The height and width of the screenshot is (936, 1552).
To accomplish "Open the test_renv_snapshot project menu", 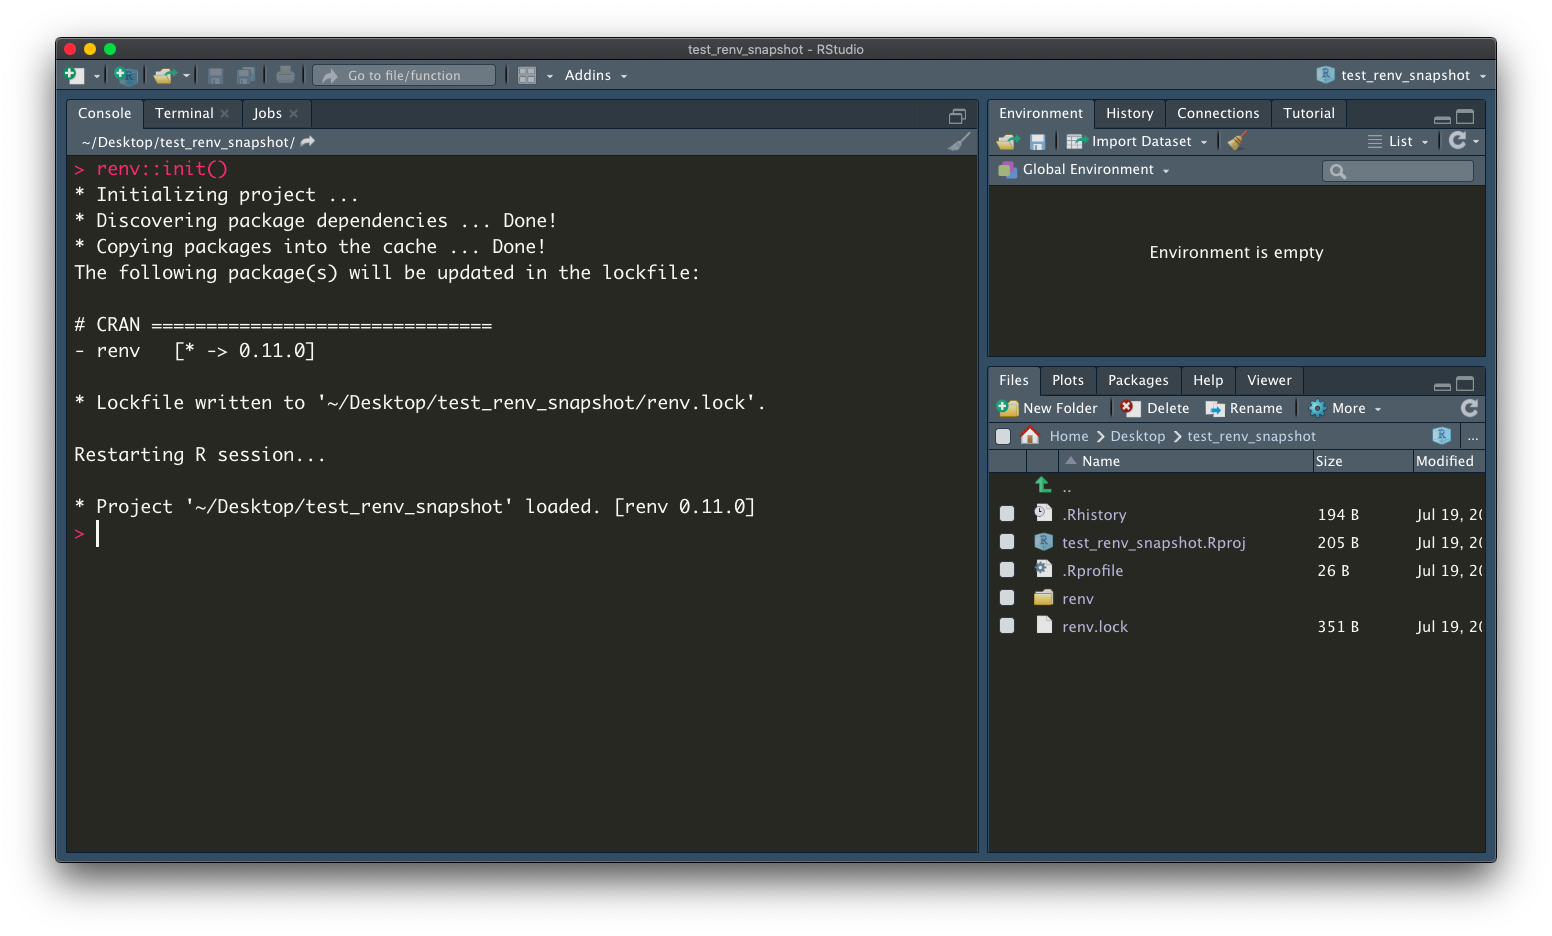I will [1401, 75].
